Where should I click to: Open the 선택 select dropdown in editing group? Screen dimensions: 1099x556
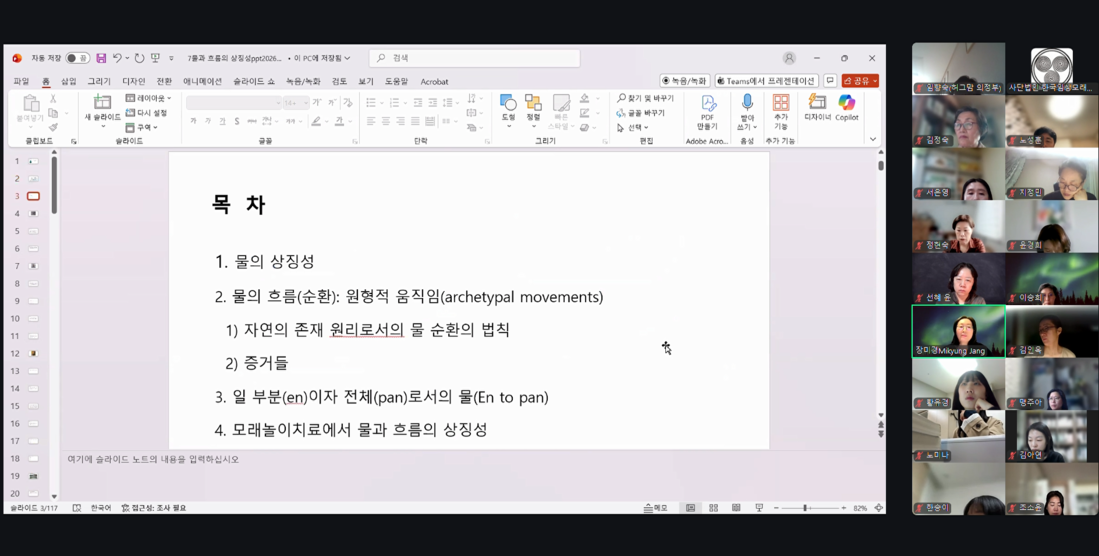coord(632,128)
